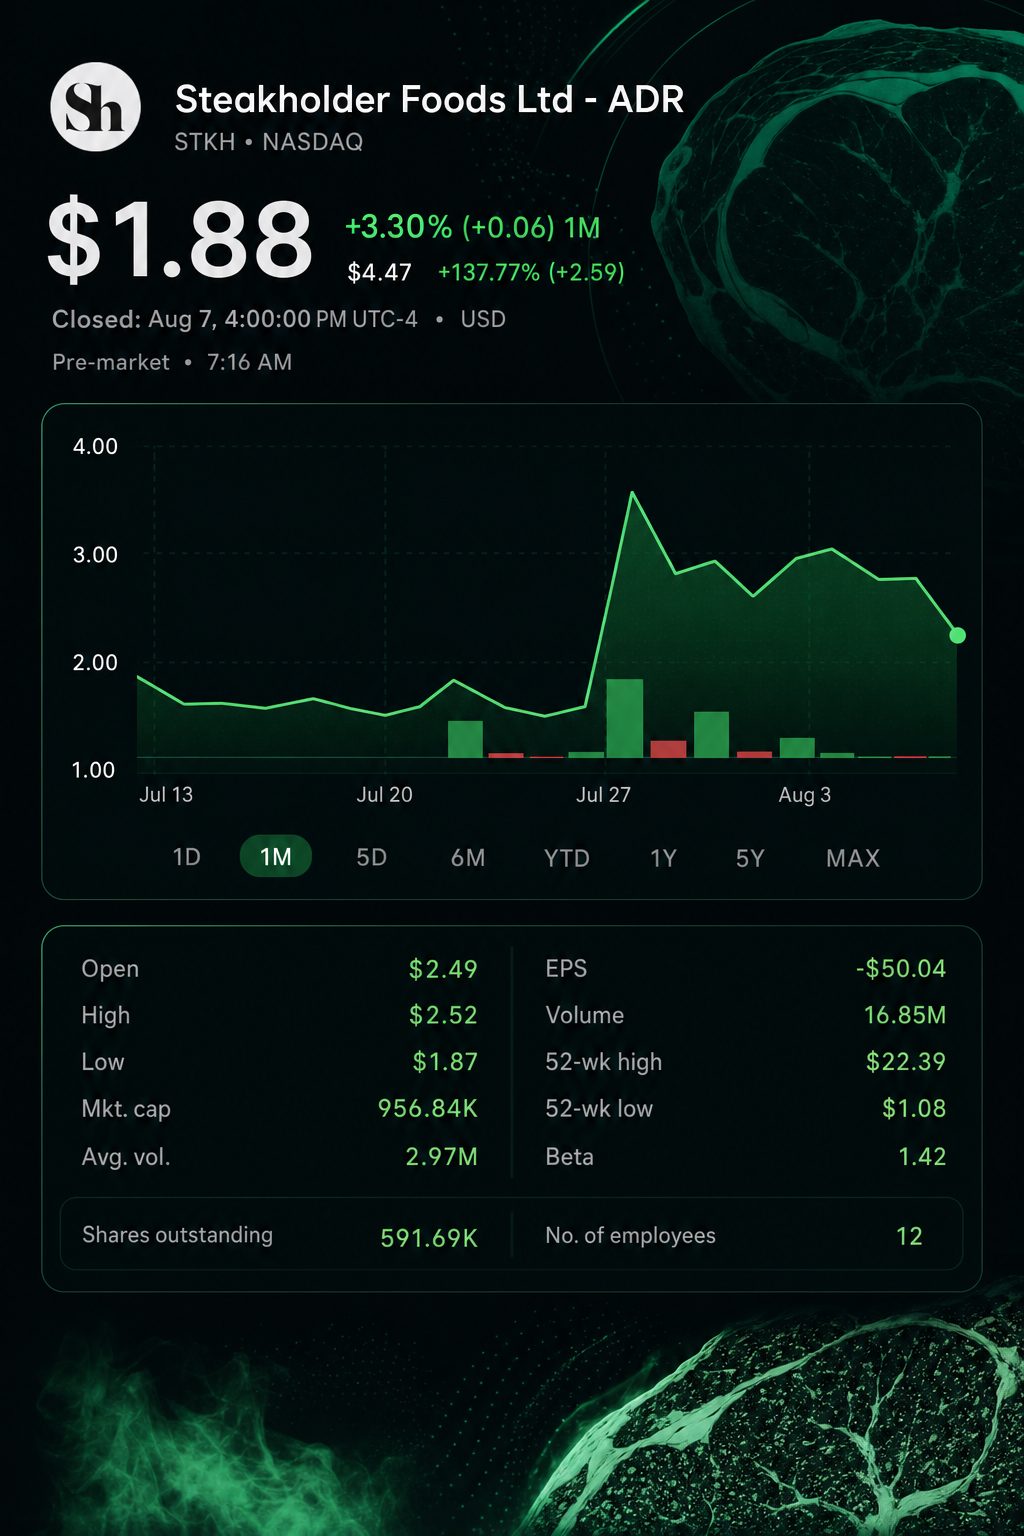Click the 2.00 y-axis label

tap(95, 662)
